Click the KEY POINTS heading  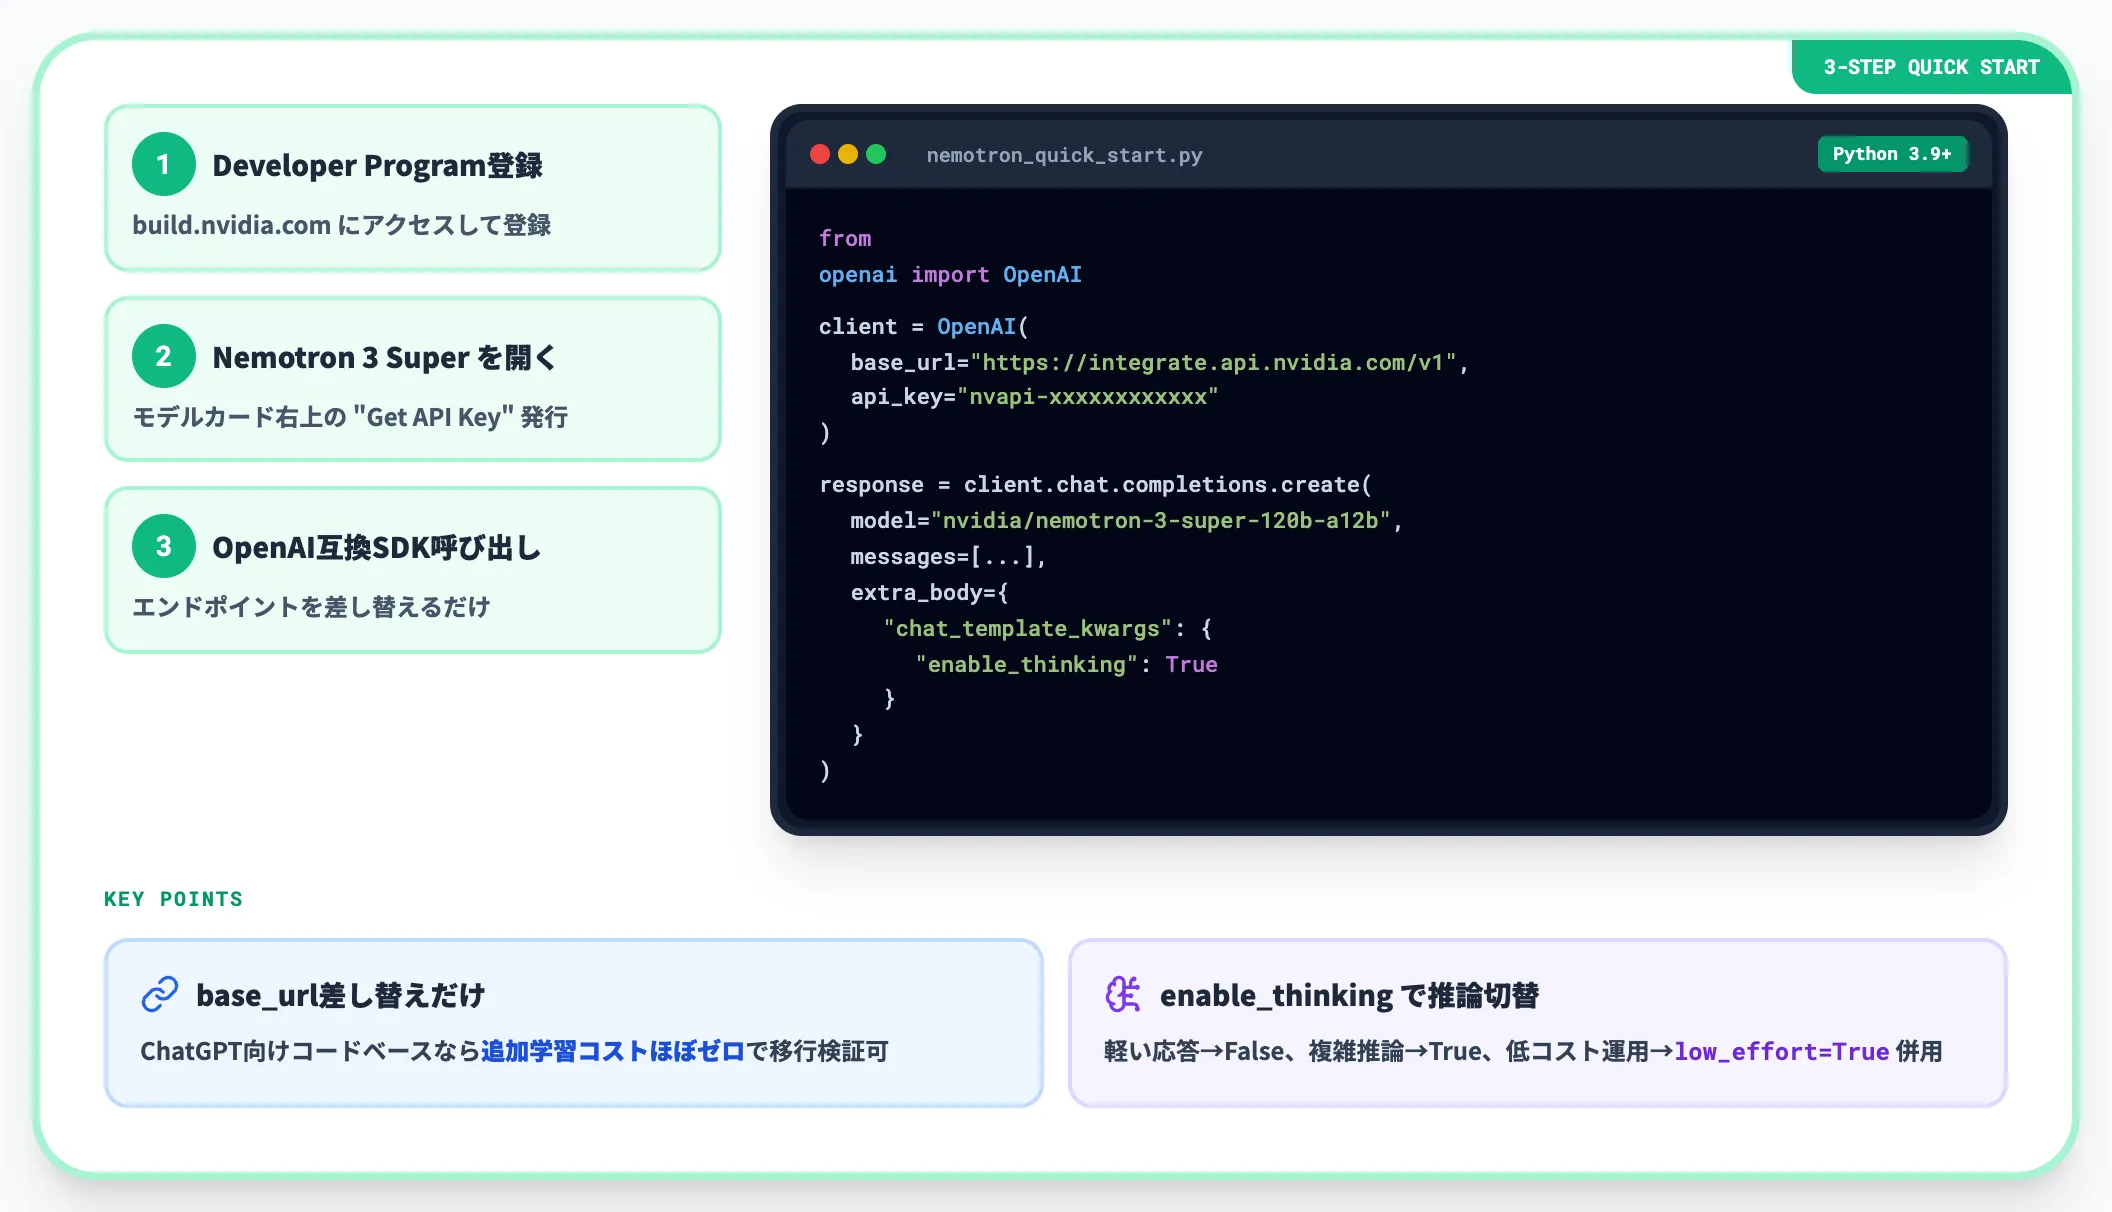click(x=173, y=899)
